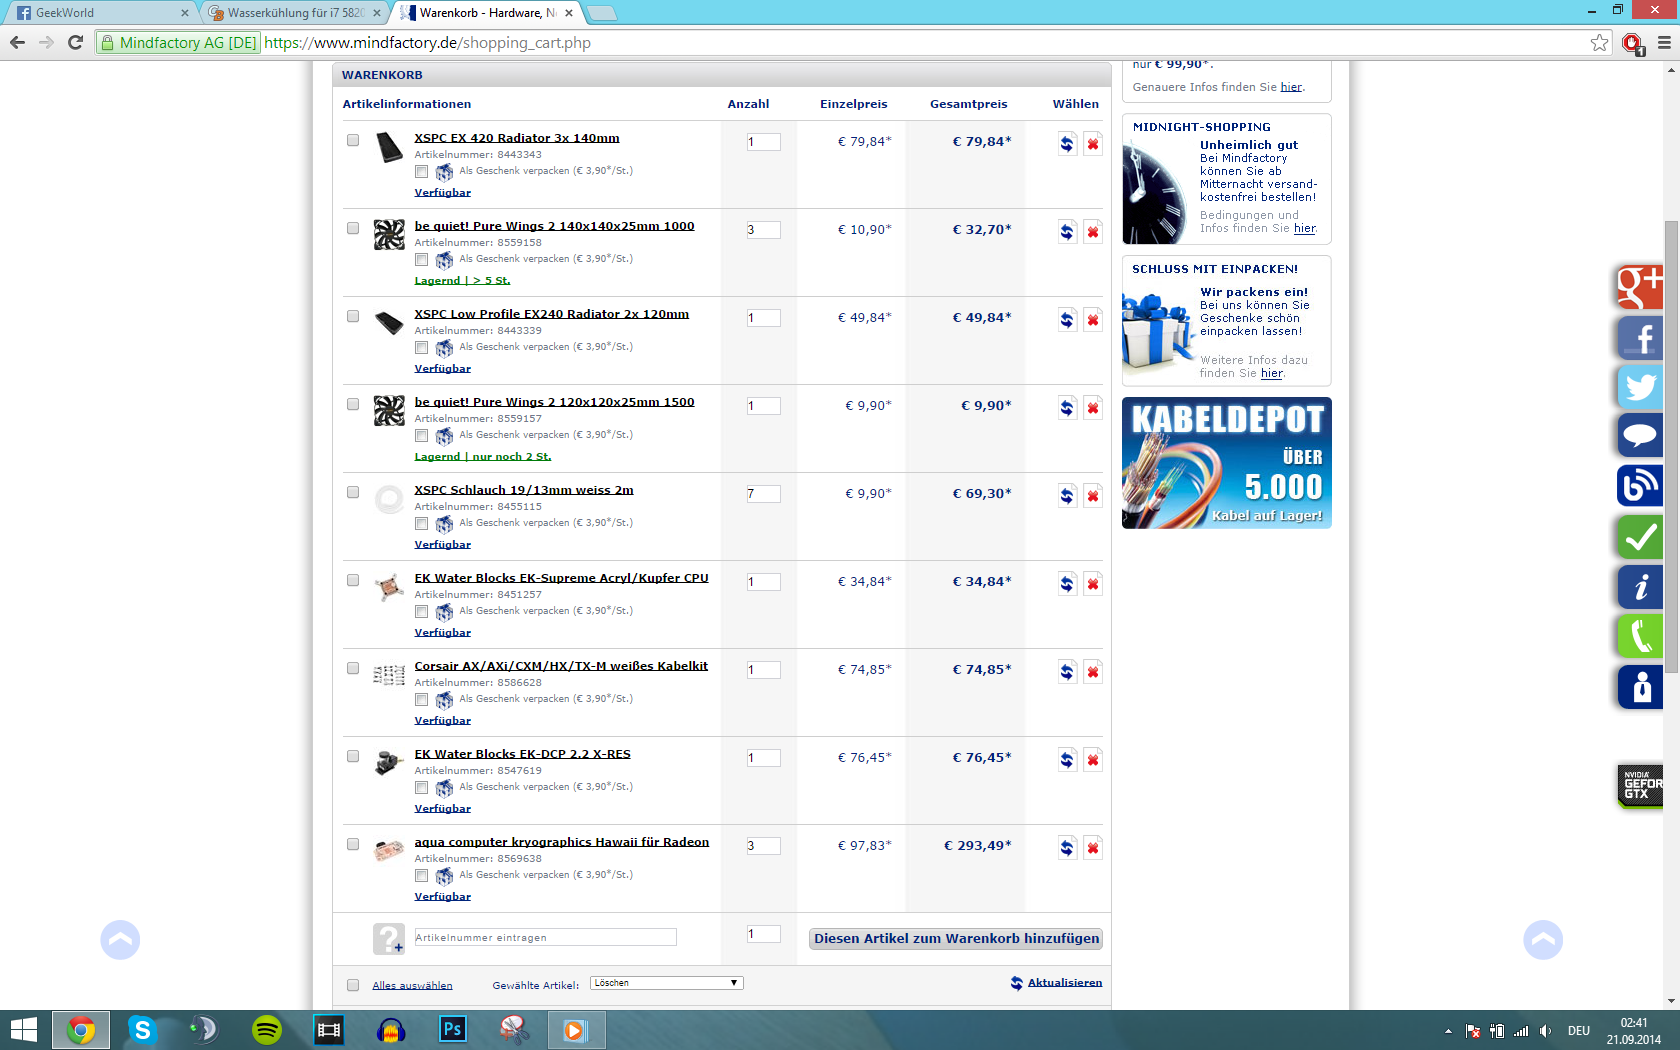Image resolution: width=1680 pixels, height=1050 pixels.
Task: Select be quiet! Pure Wings 140mm row checkbox
Action: tap(353, 228)
